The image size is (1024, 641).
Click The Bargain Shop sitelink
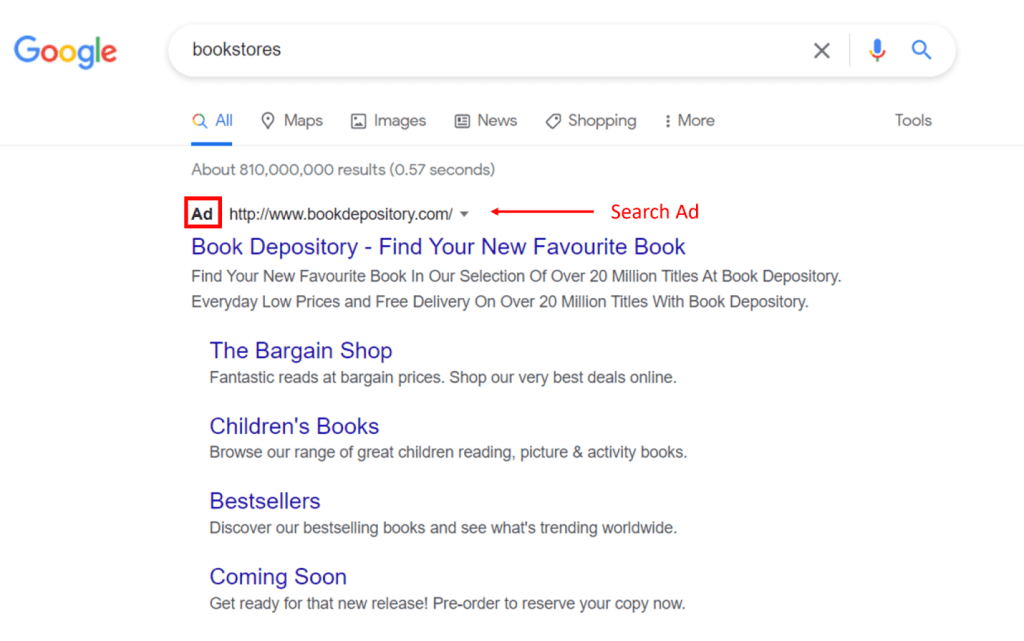pyautogui.click(x=301, y=351)
